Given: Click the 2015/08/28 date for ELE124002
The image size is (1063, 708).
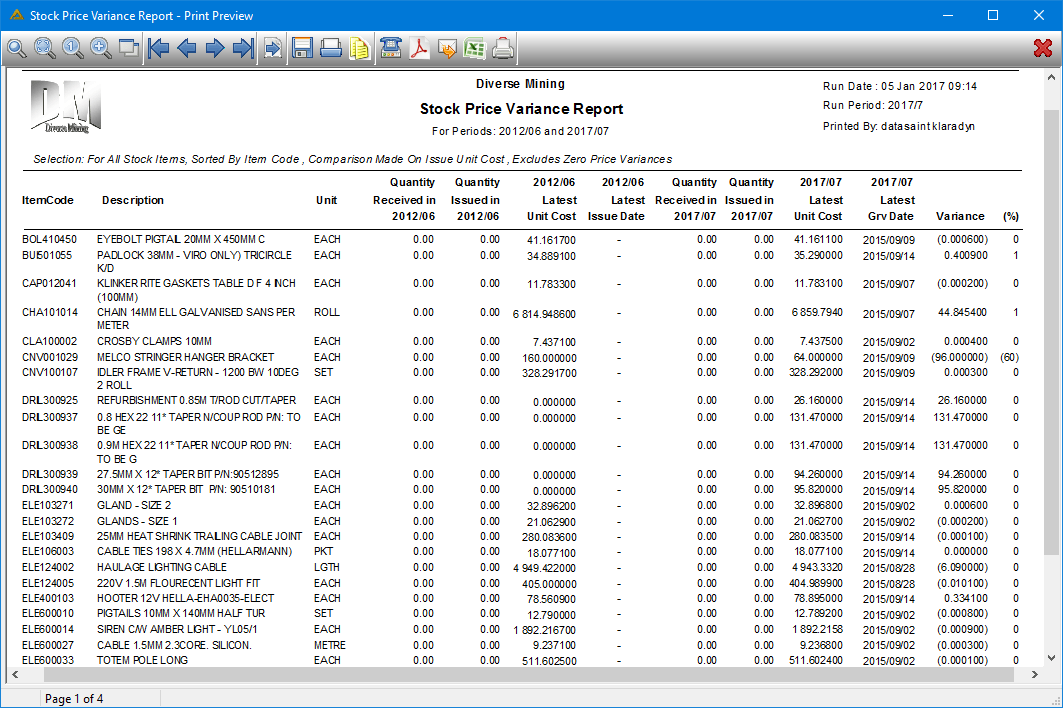Looking at the screenshot, I should click(x=889, y=568).
